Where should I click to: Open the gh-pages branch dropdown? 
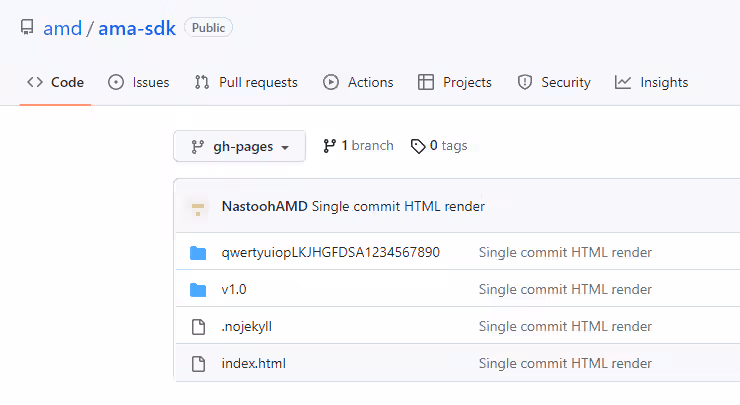pyautogui.click(x=240, y=146)
